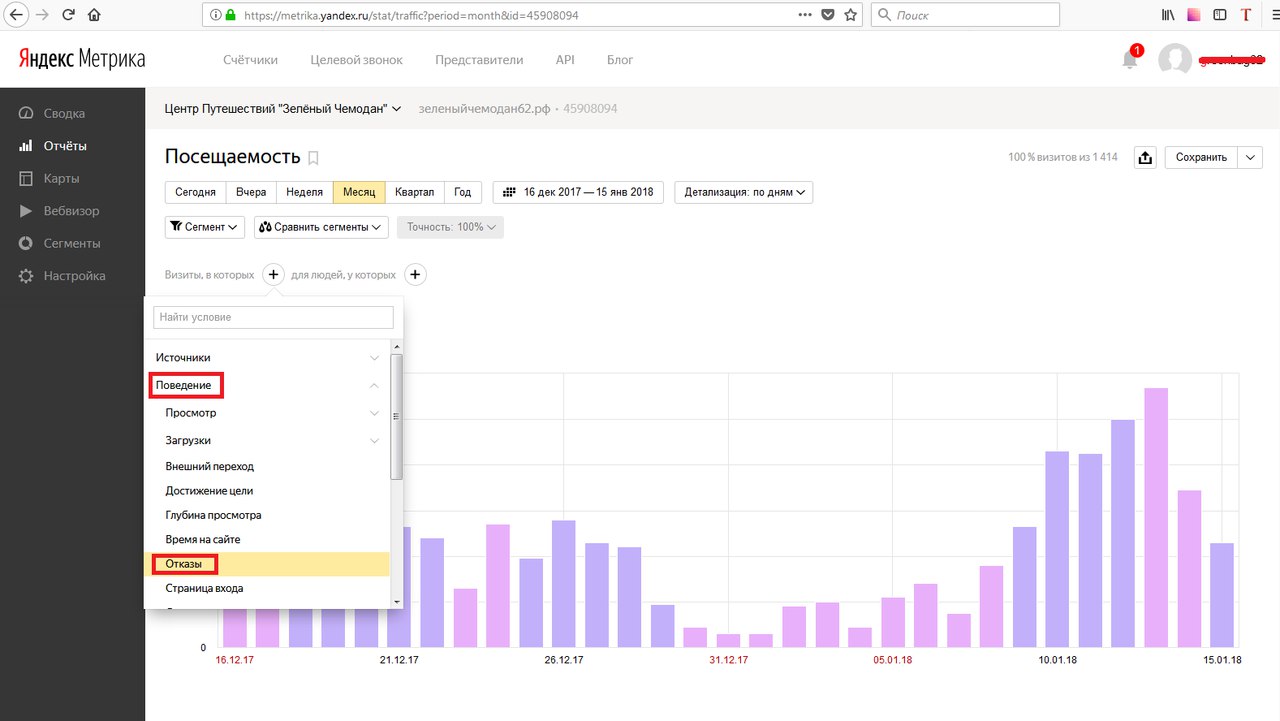
Task: Bookmark page with star icon
Action: click(851, 15)
